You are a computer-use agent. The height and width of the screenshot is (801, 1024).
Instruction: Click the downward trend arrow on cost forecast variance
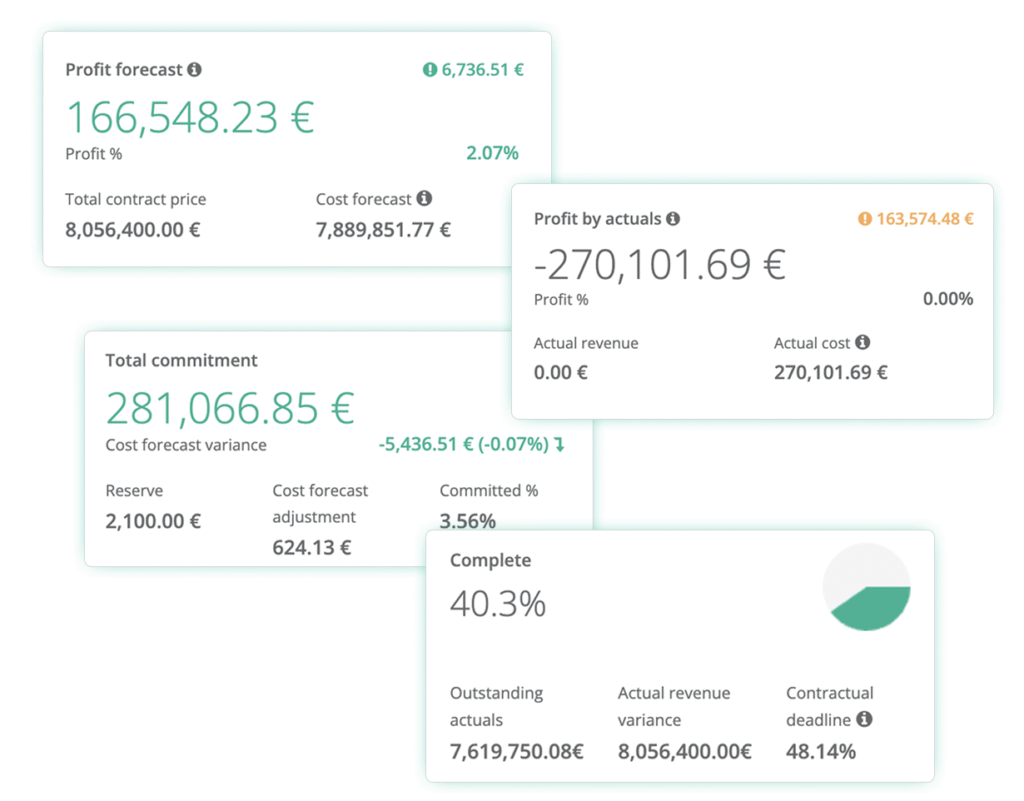pos(559,444)
